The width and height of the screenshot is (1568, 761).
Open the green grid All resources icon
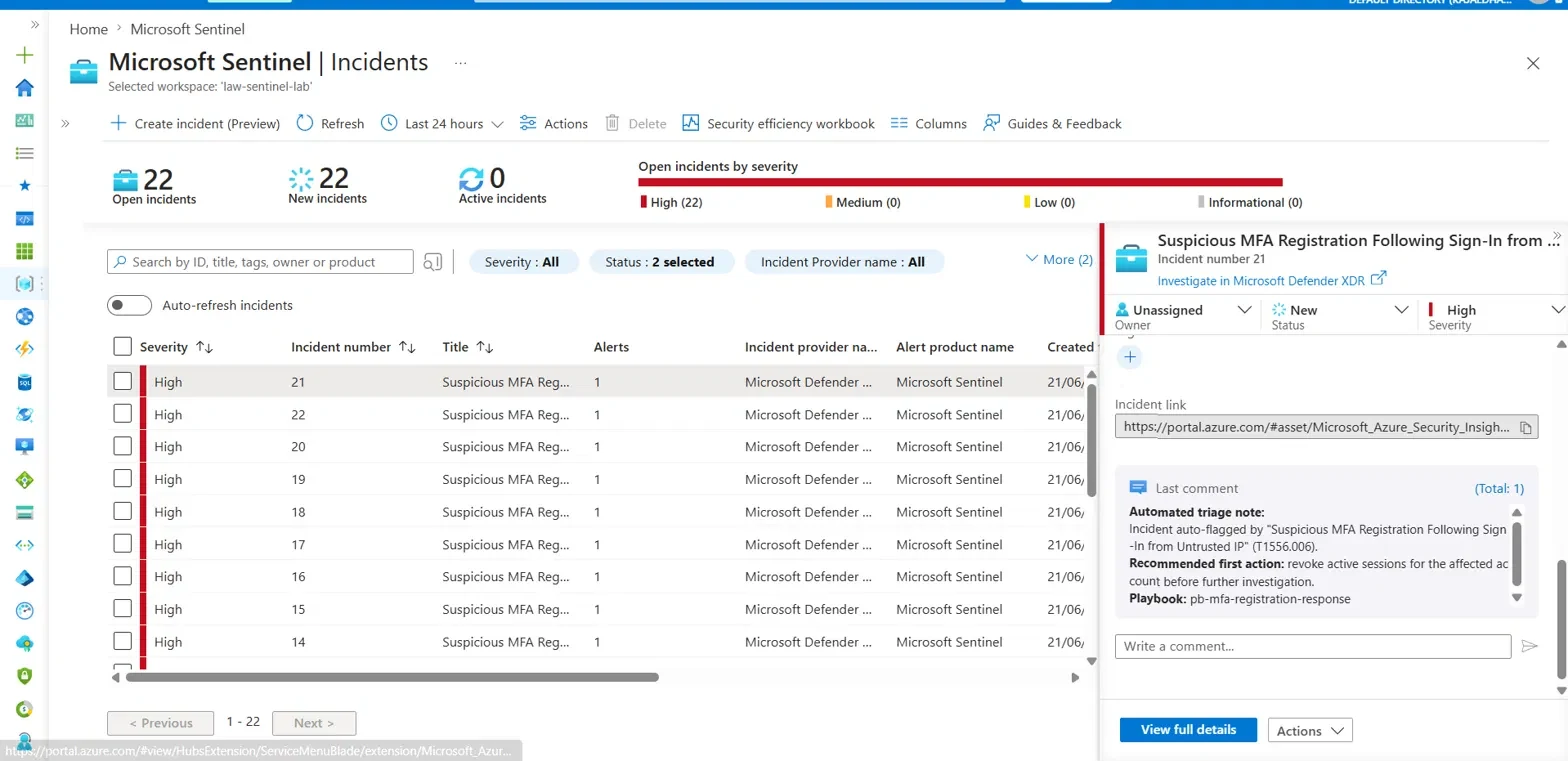[25, 251]
